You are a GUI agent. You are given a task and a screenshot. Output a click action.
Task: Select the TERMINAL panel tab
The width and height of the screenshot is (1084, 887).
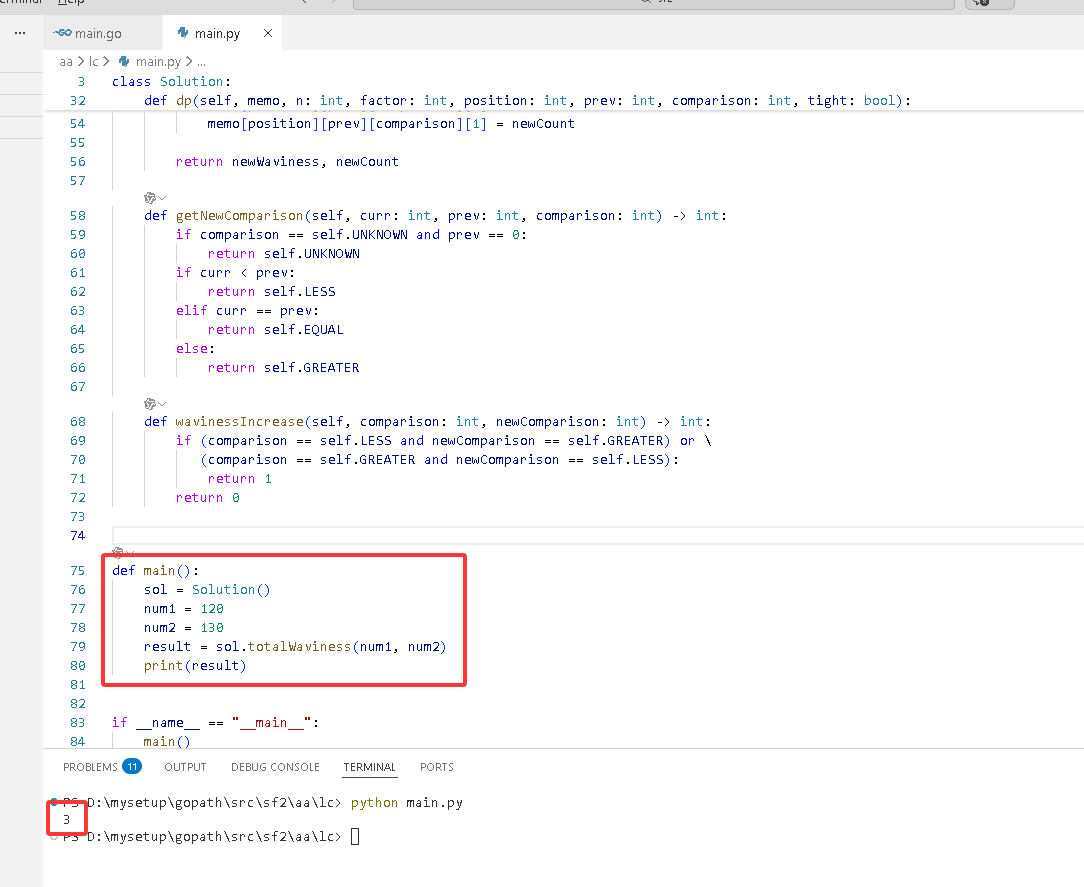[x=369, y=767]
